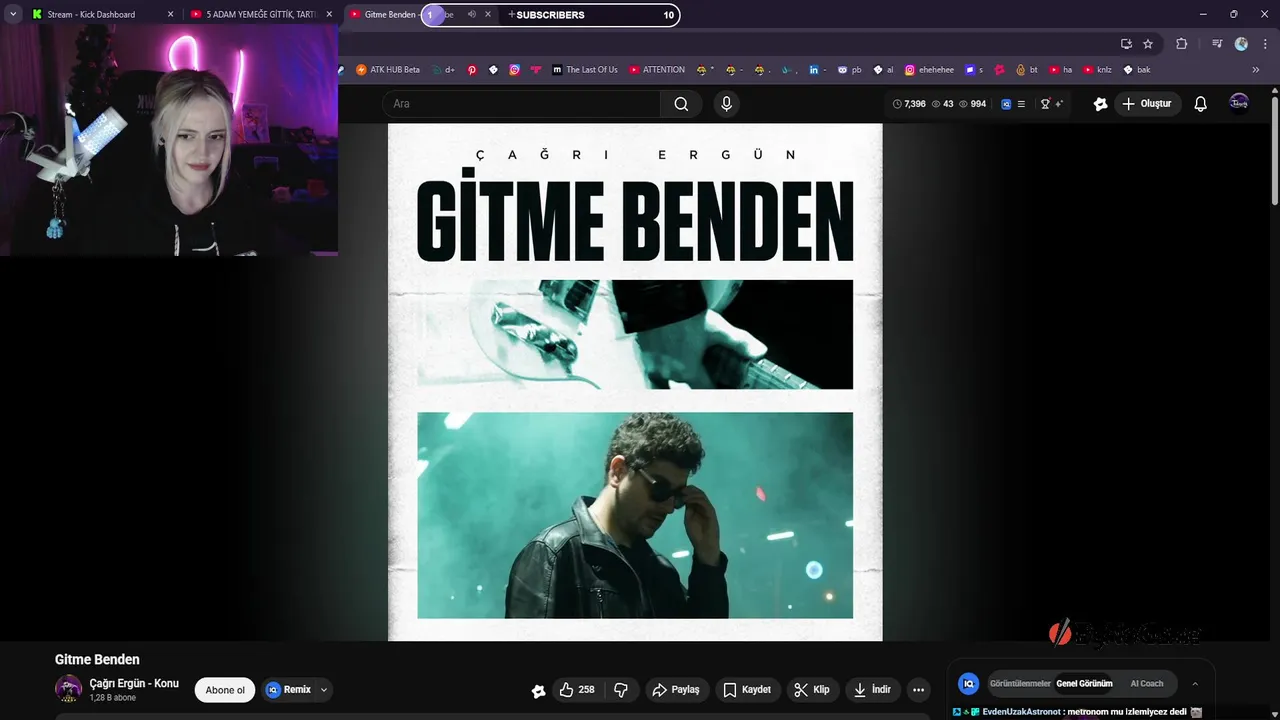Open the Çağrı Ergün - Konu channel
Image resolution: width=1280 pixels, height=720 pixels.
134,683
